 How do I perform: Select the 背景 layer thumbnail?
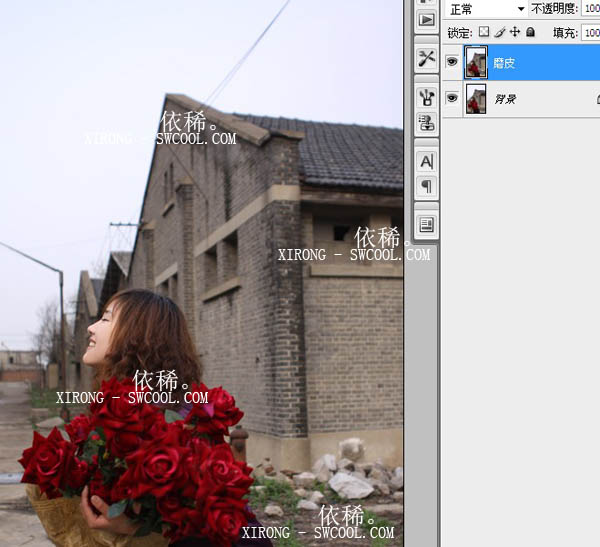[x=476, y=98]
